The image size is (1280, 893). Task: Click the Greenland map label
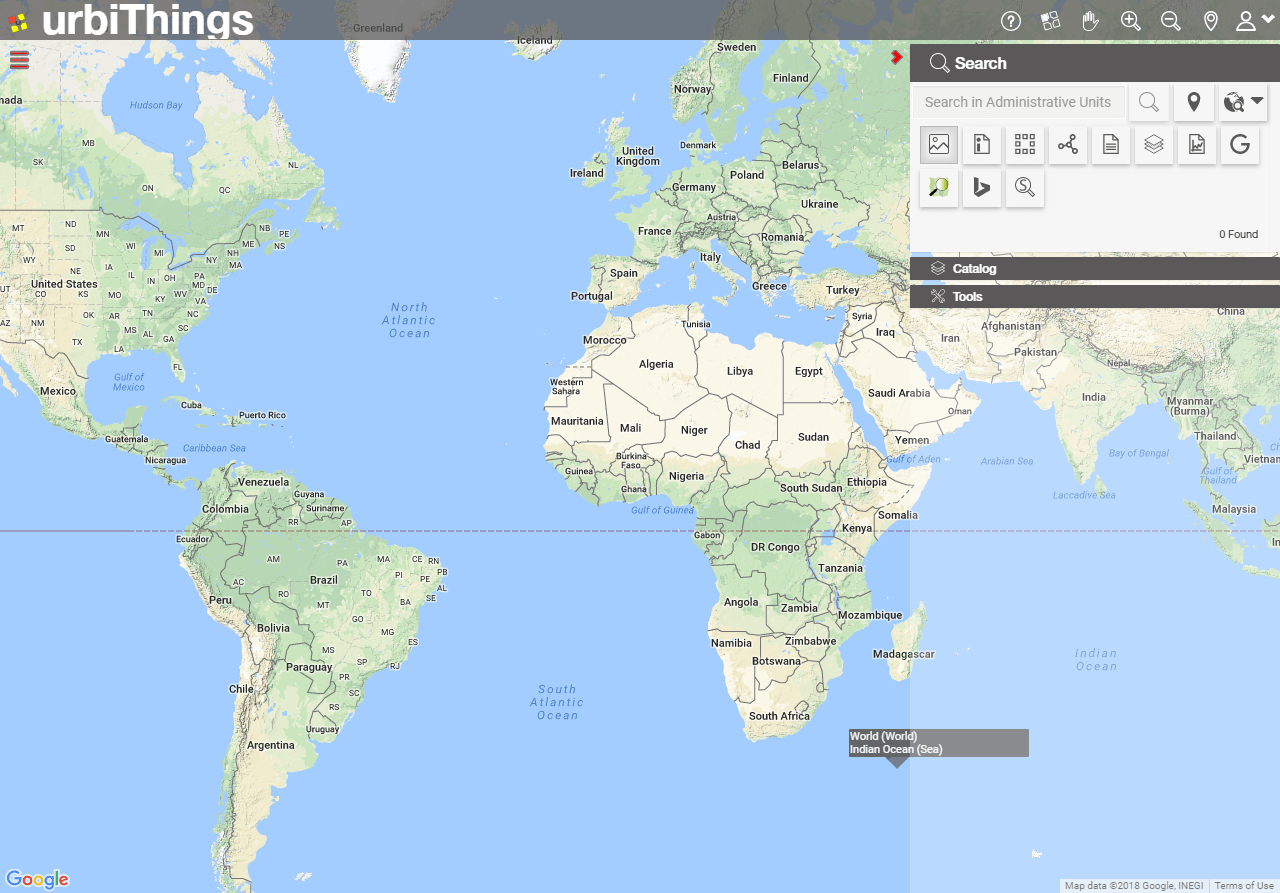(379, 28)
